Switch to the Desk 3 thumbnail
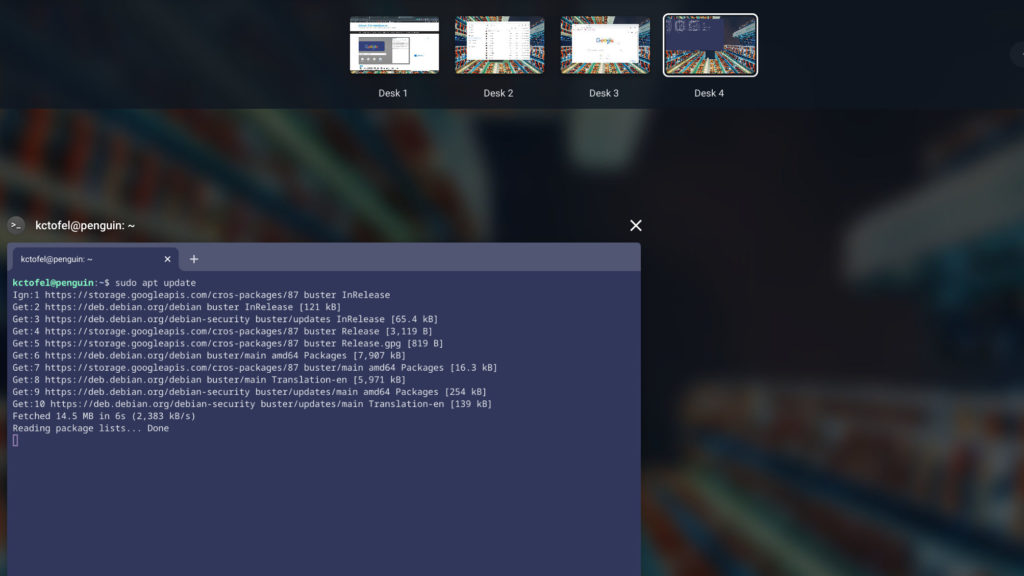This screenshot has width=1024, height=576. pos(605,45)
